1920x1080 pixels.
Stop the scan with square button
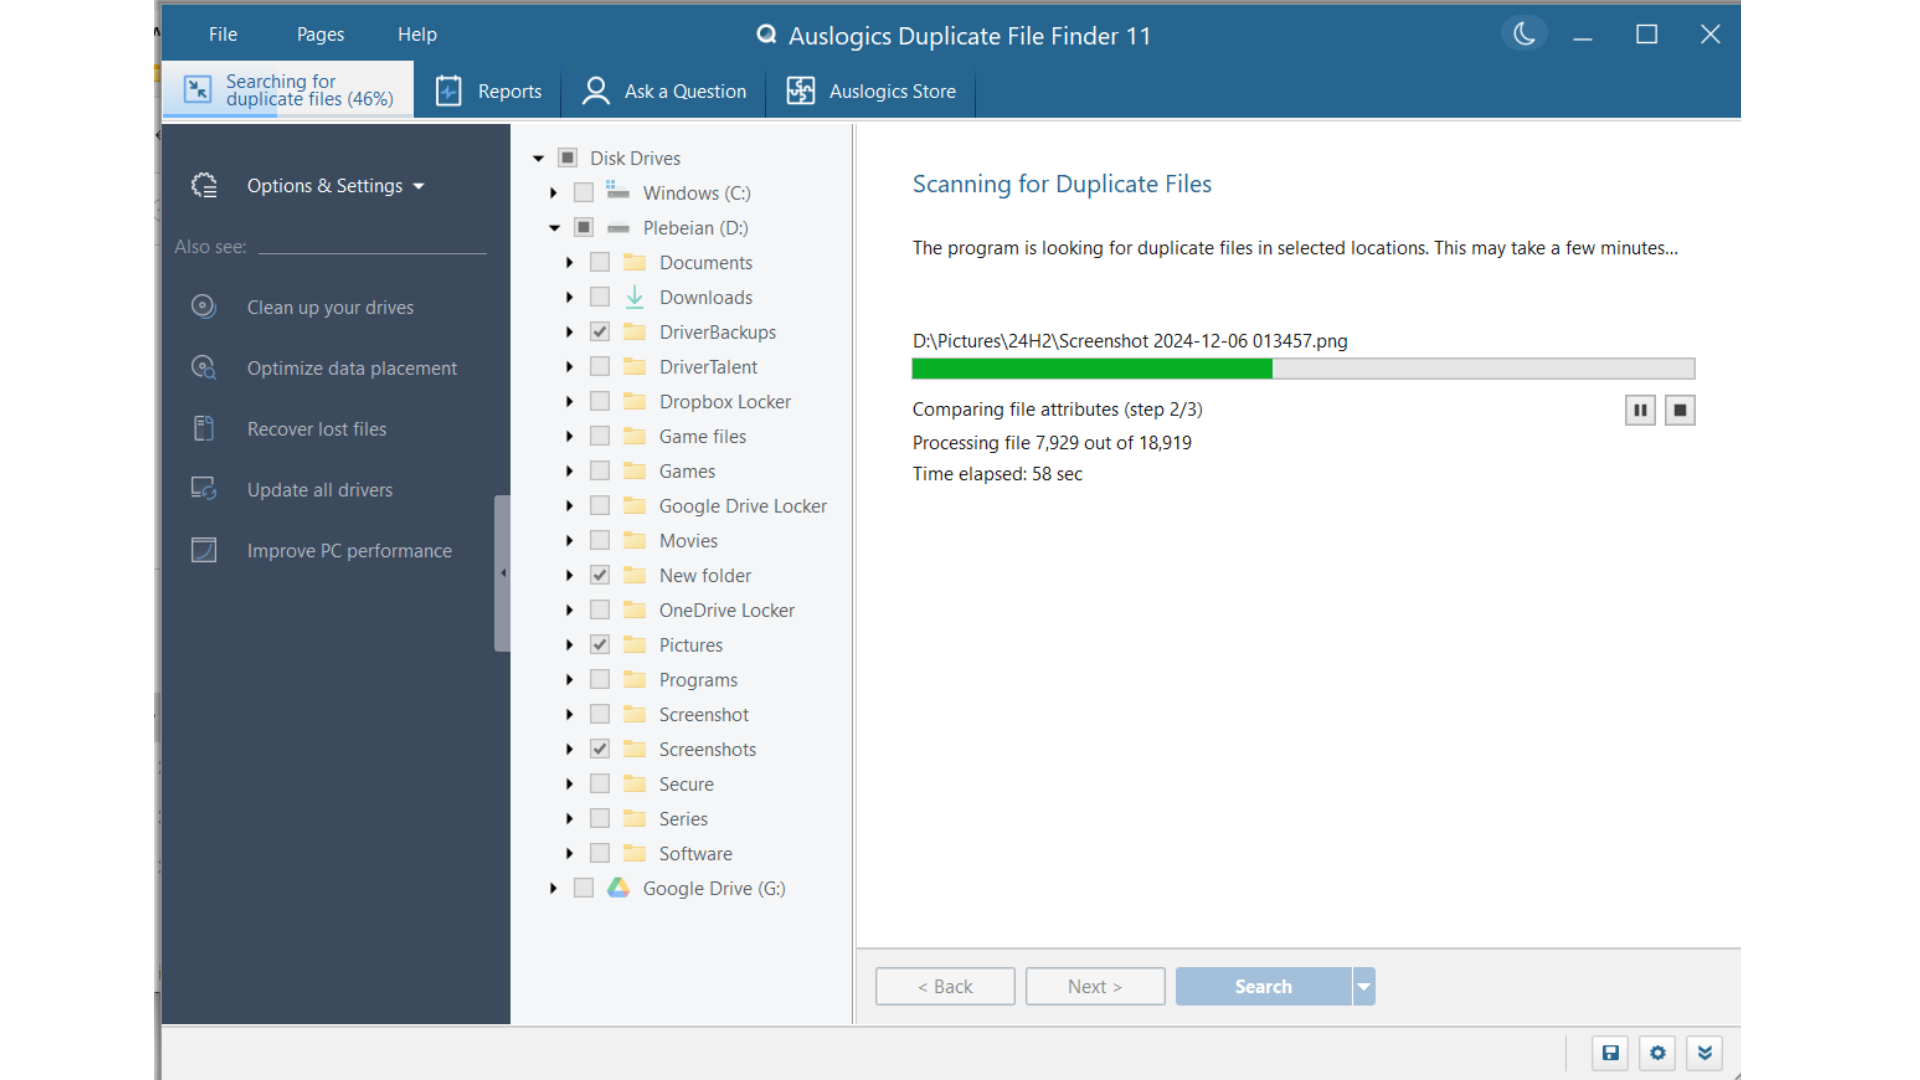pos(1680,410)
